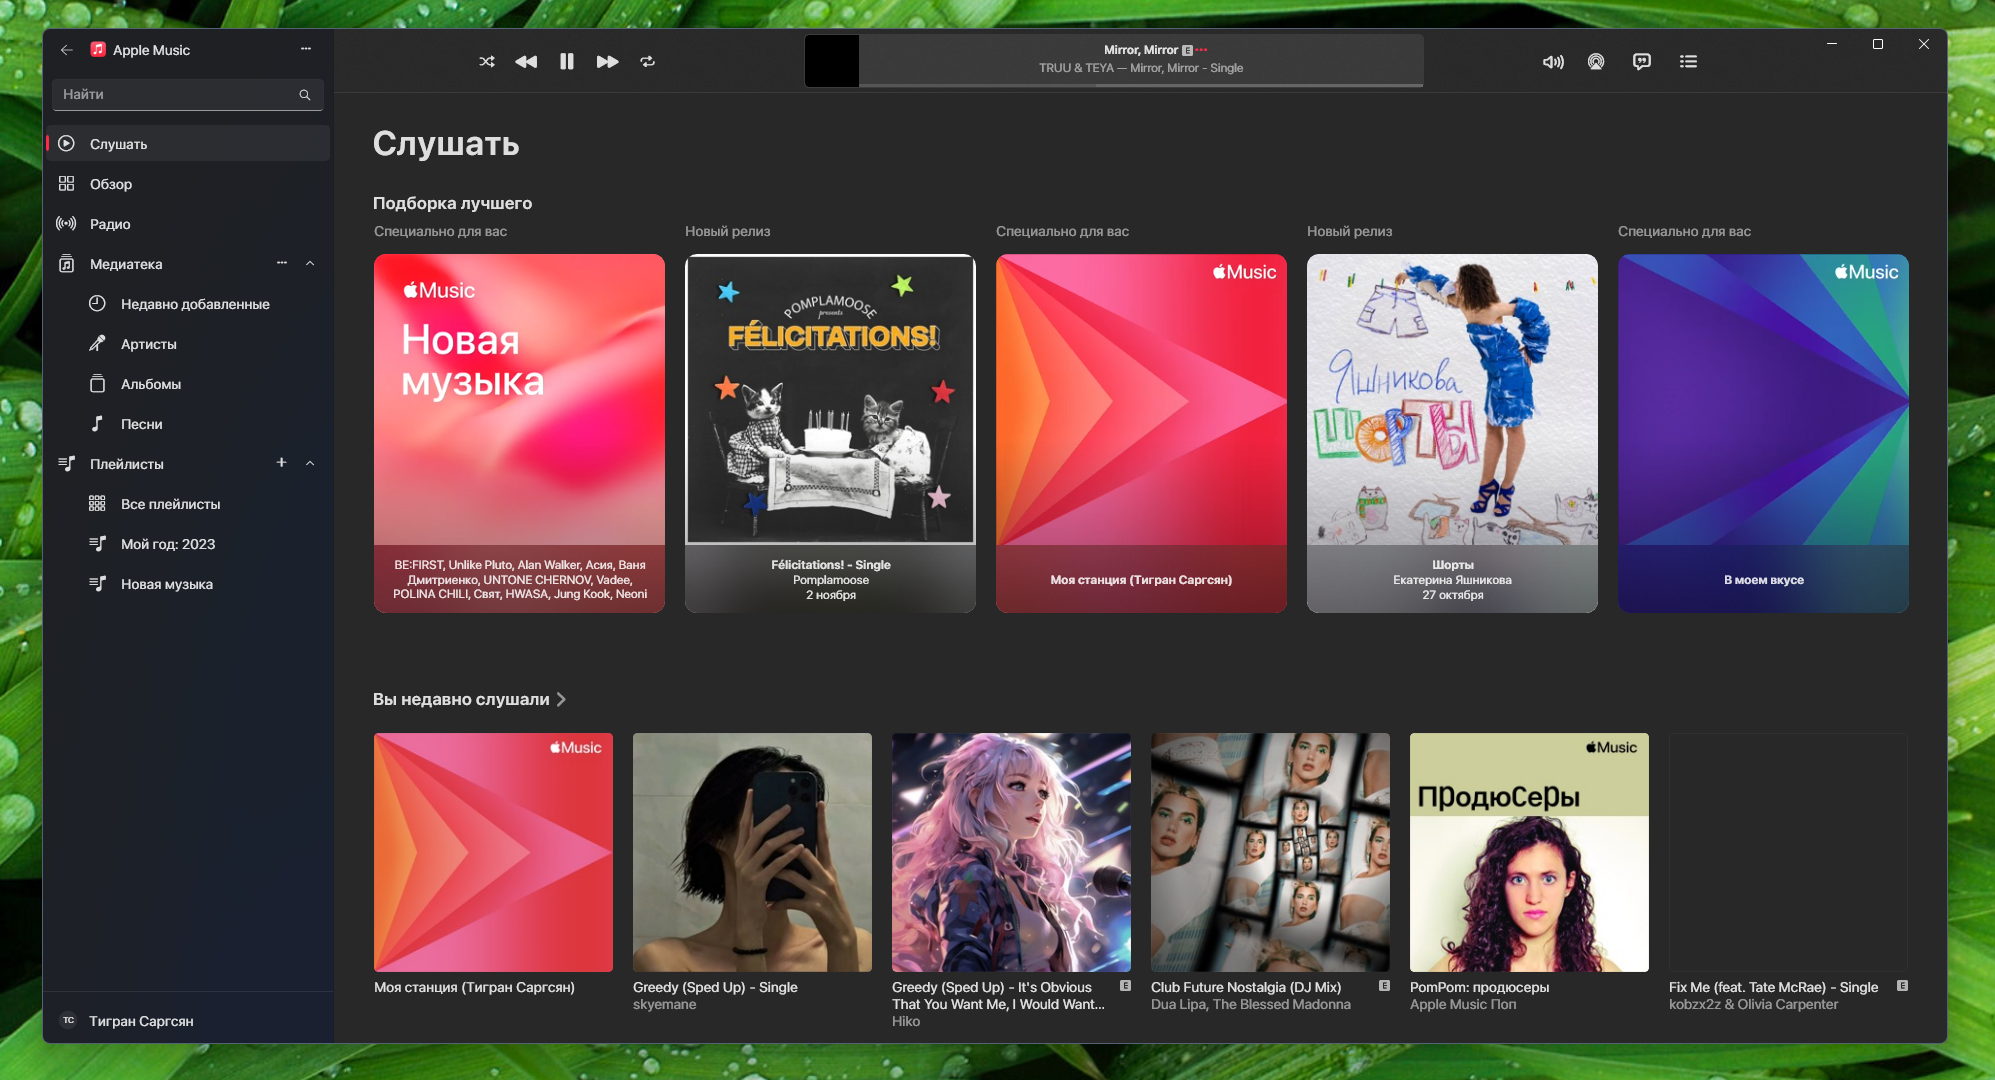Open the volume control icon
This screenshot has height=1080, width=1995.
point(1553,61)
